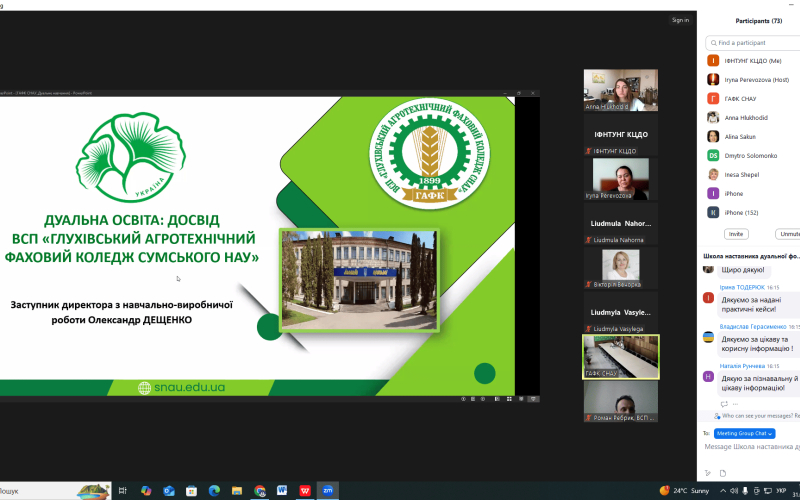Viewport: 800px width, 500px height.
Task: Select host Iryna Perevozova in the participants list
Action: [753, 80]
